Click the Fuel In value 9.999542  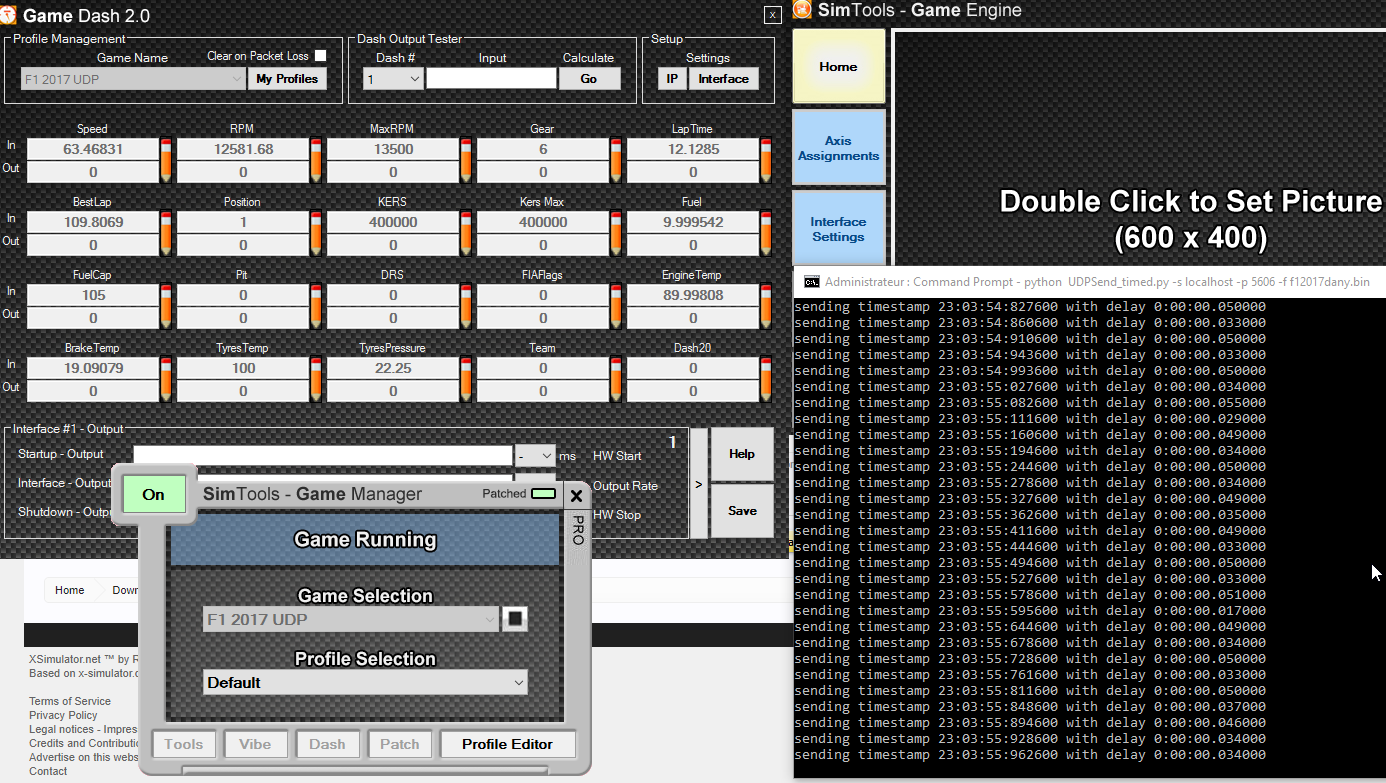[x=693, y=222]
